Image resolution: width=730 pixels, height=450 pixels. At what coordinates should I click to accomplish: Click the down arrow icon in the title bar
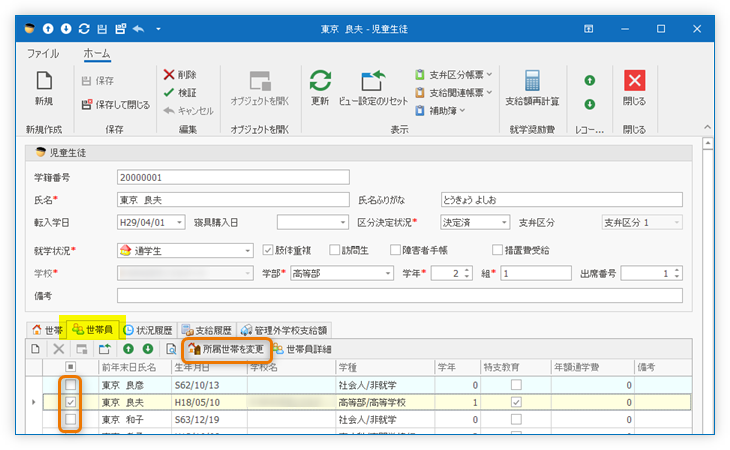[66, 29]
